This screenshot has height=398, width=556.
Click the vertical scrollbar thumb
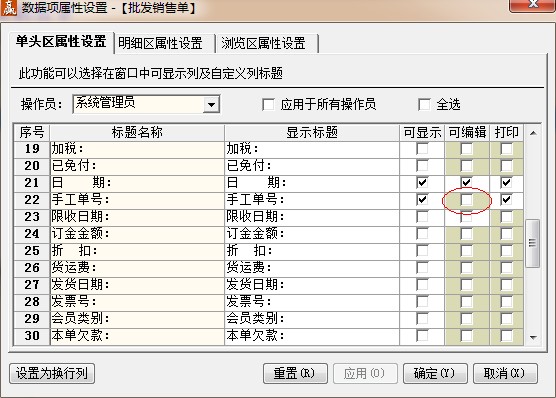point(533,243)
